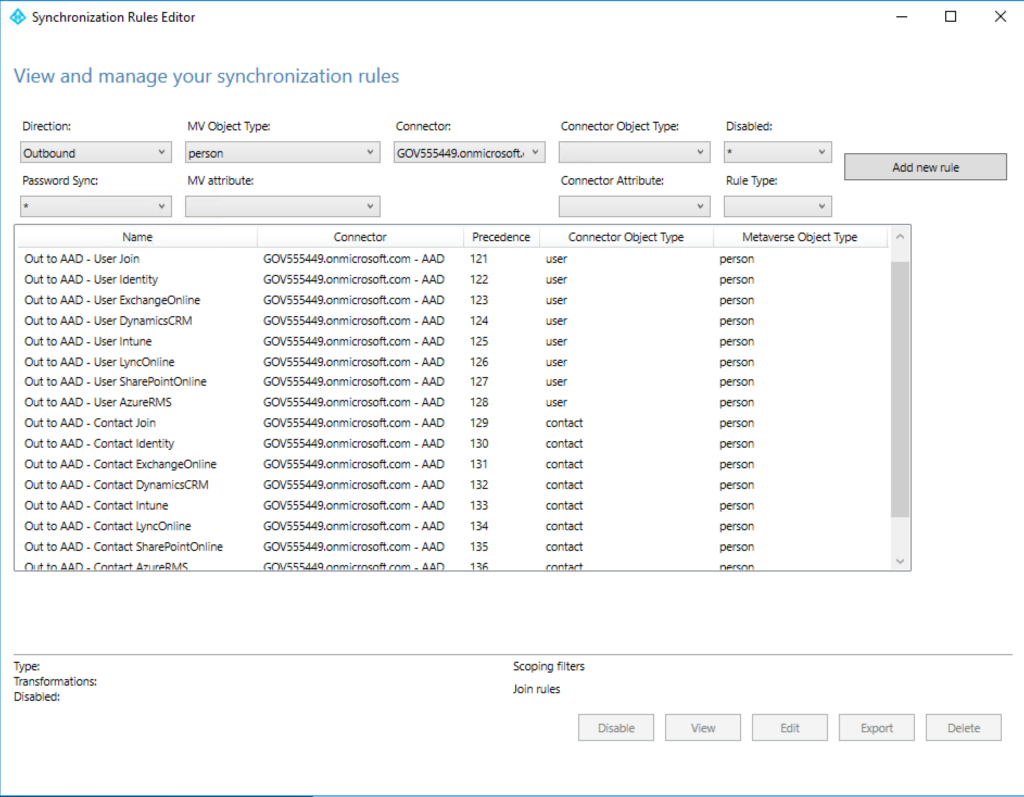The height and width of the screenshot is (797, 1024).
Task: Click the Export button
Action: [876, 727]
